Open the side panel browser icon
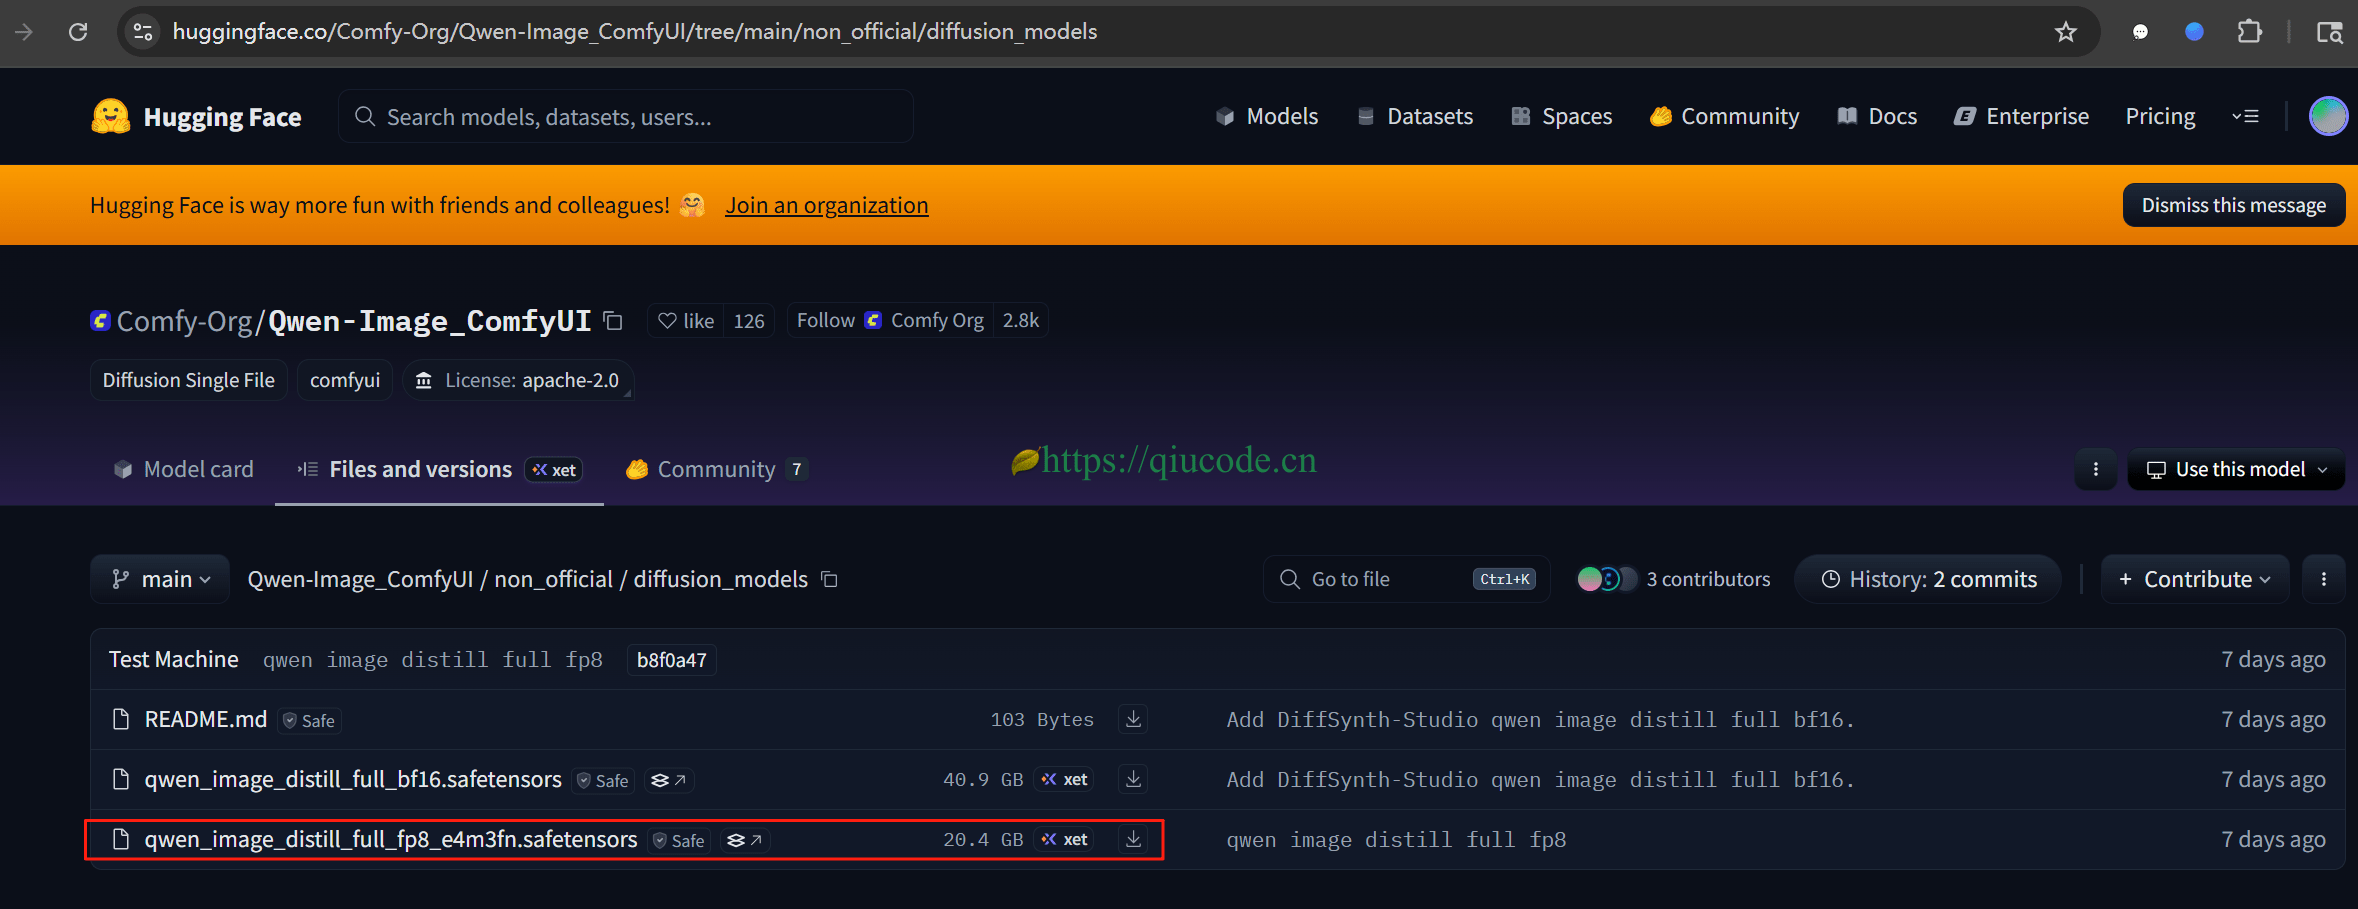Screen dimensions: 2358x909 [2330, 32]
